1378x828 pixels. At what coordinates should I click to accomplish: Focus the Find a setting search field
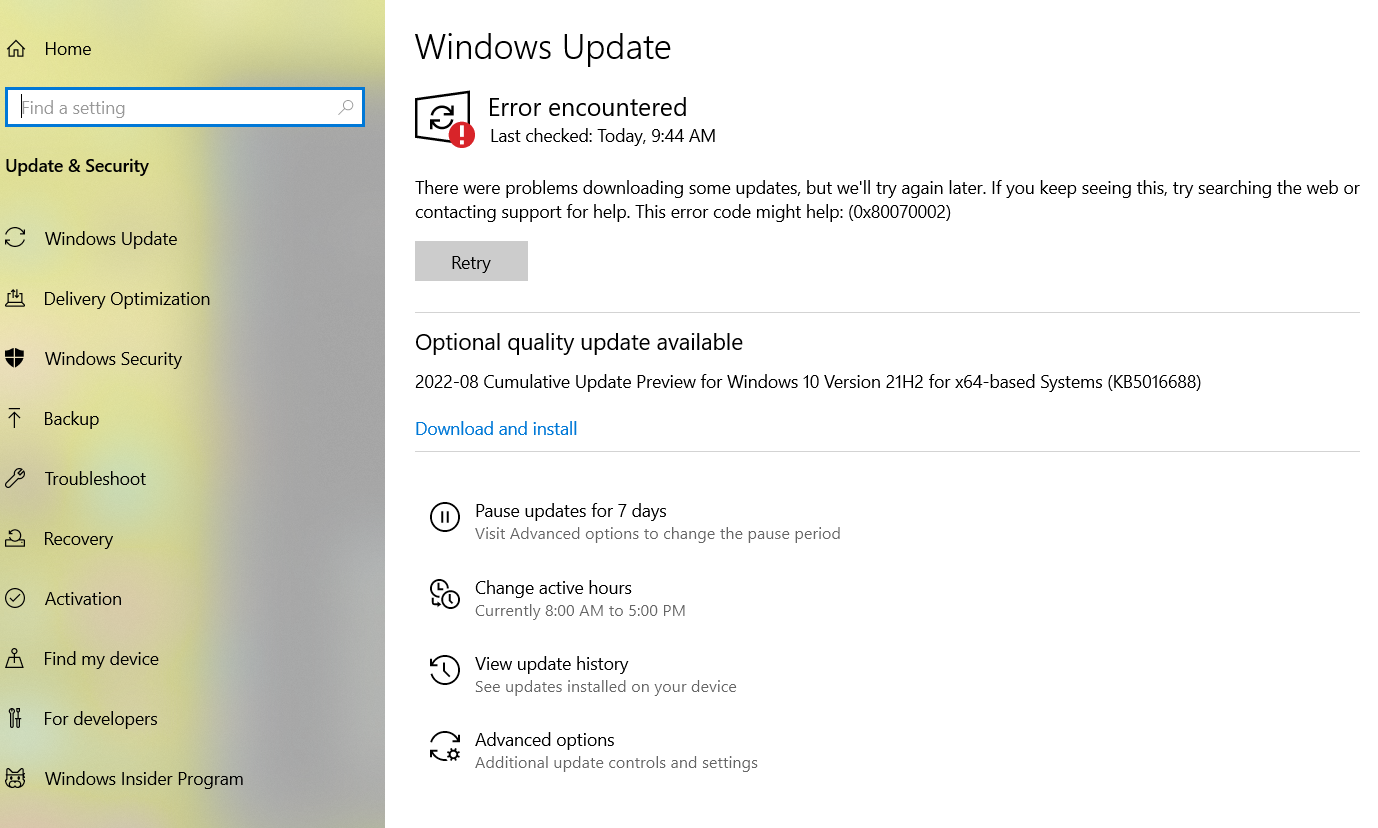point(185,107)
